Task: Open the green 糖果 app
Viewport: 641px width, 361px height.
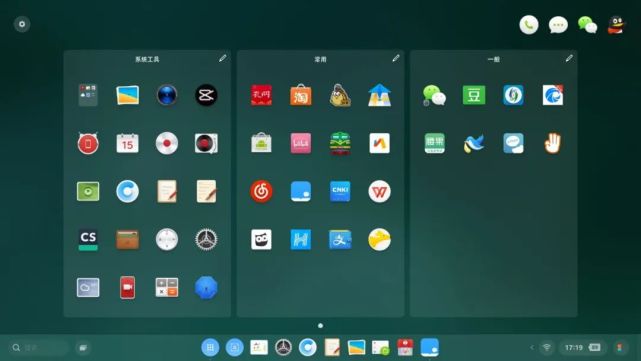Action: coord(435,143)
